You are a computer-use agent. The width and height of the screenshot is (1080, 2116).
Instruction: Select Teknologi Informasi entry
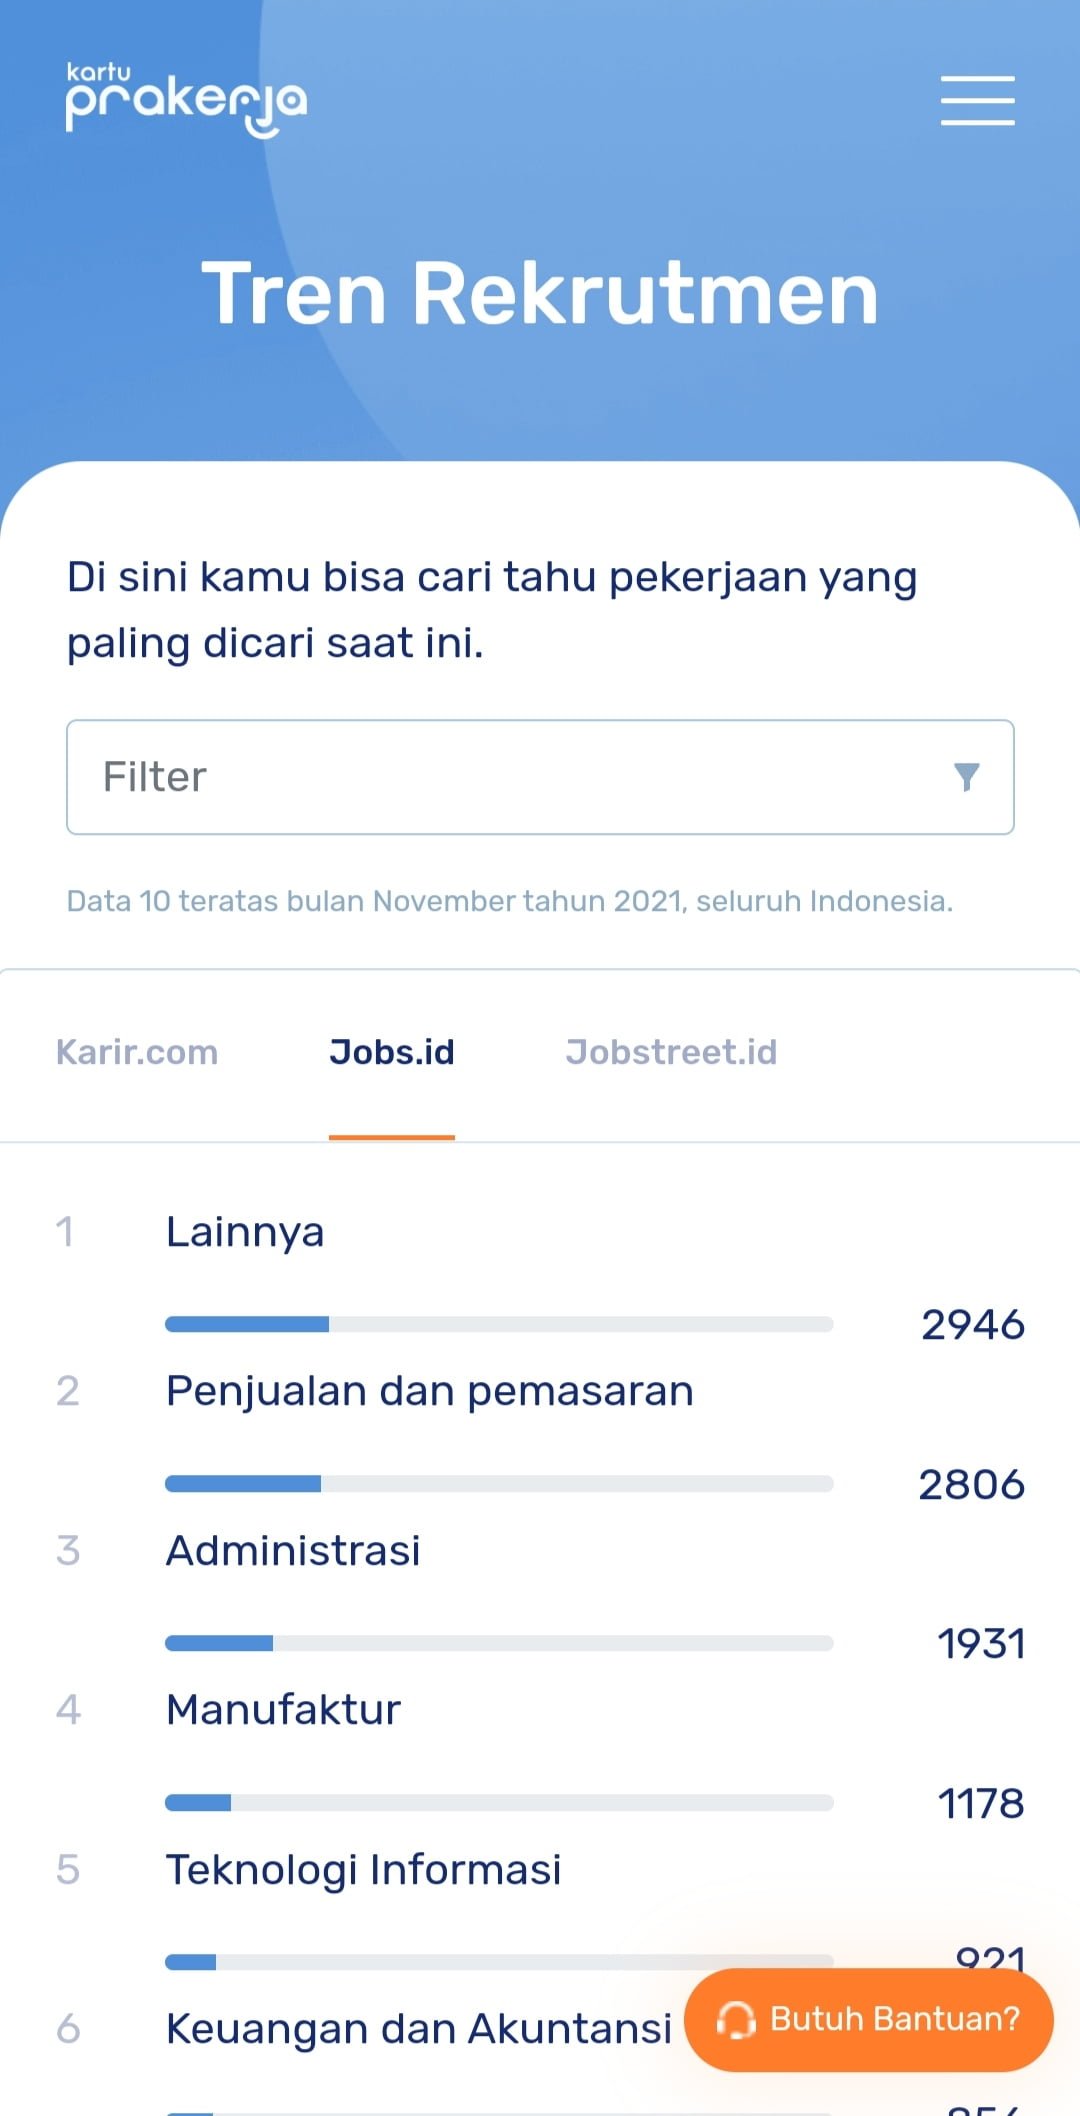click(x=364, y=1870)
